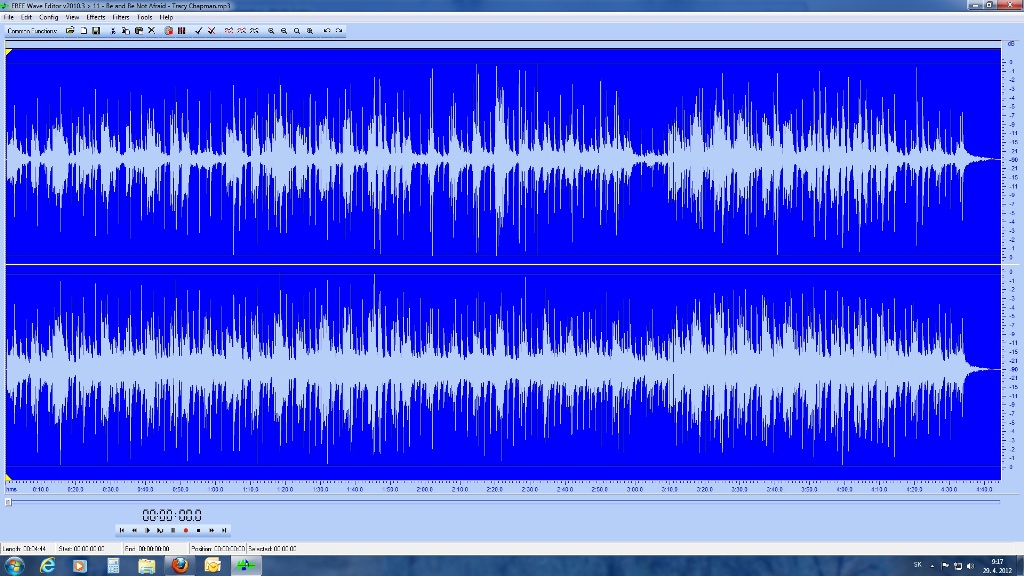Image resolution: width=1024 pixels, height=576 pixels.
Task: Click the New file icon
Action: pos(84,31)
